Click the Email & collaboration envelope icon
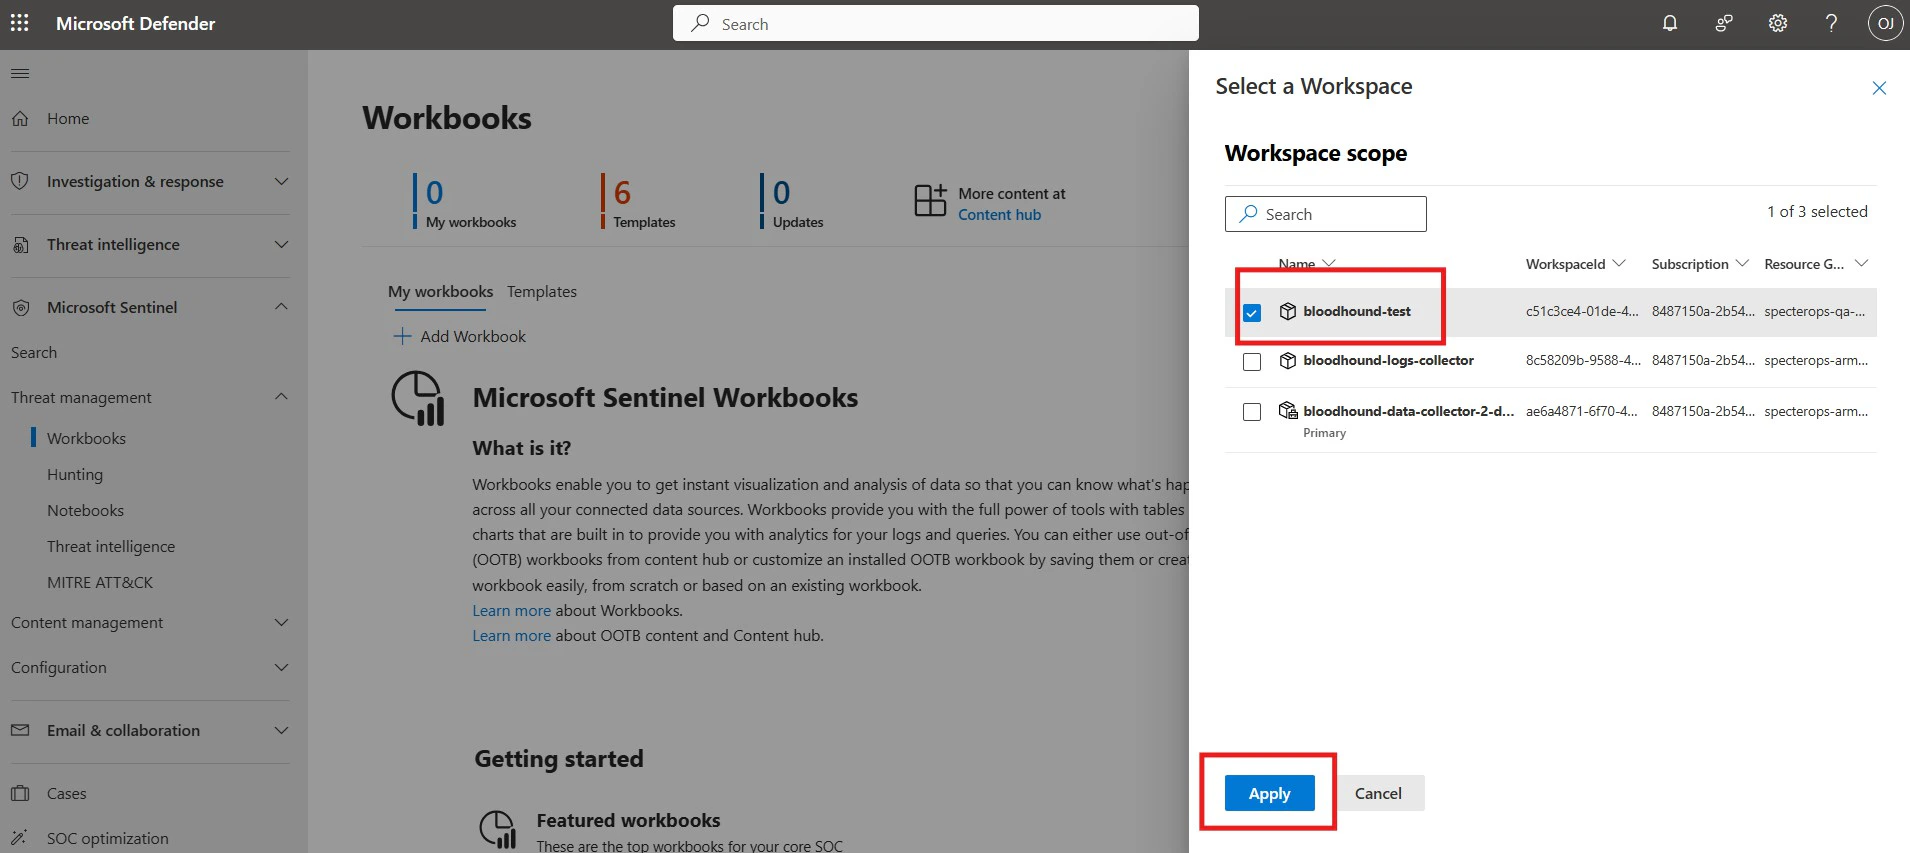1910x853 pixels. [20, 730]
